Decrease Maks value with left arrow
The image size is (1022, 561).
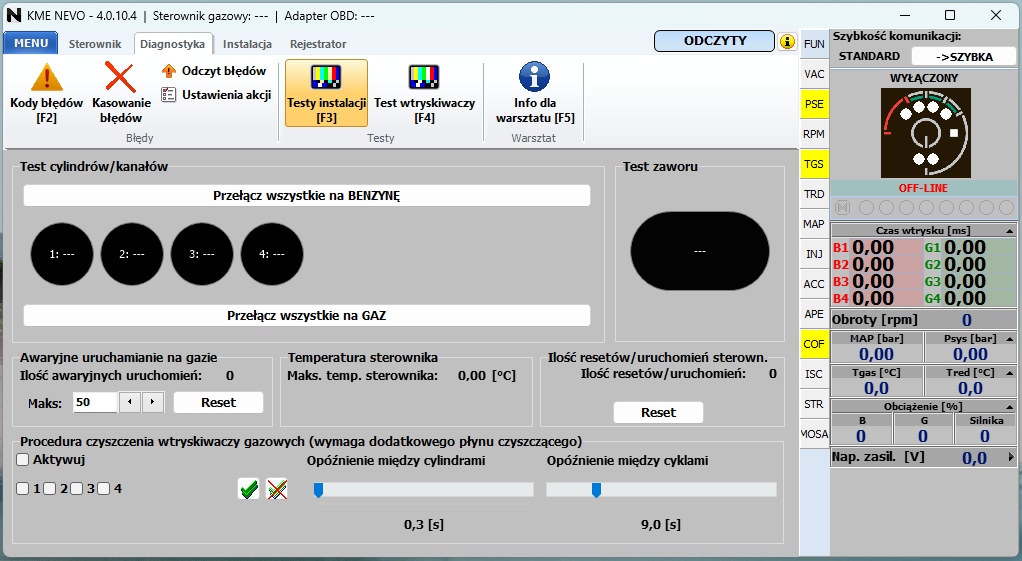coord(130,402)
